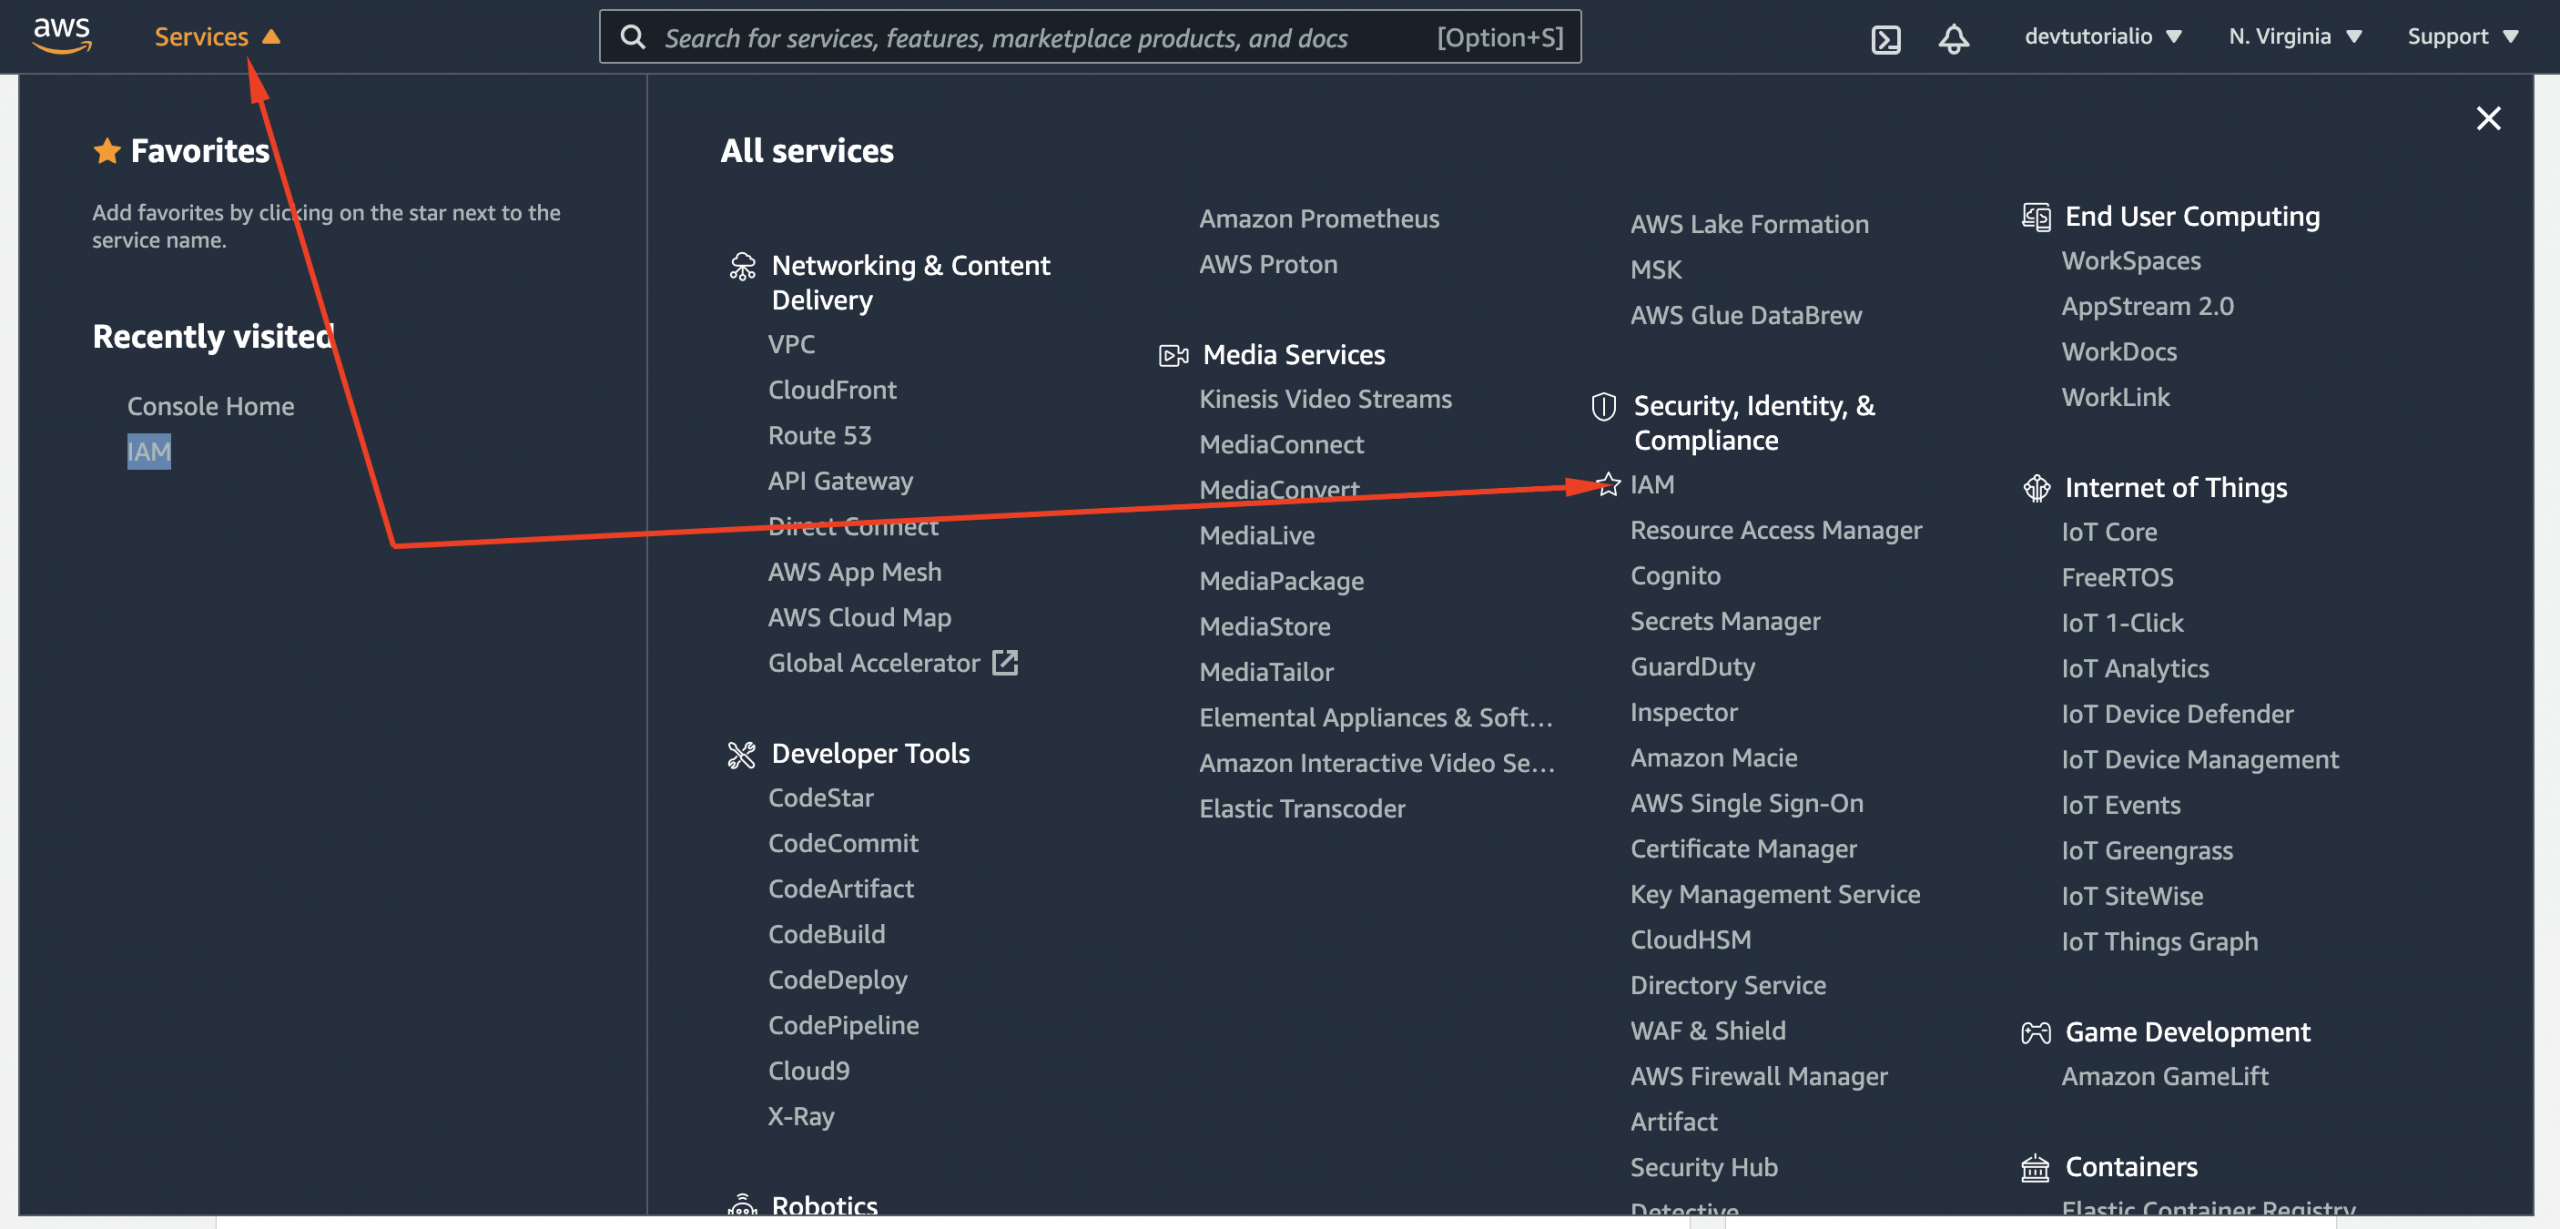Screen dimensions: 2560x1229
Task: Open CodeStar service
Action: 820,798
